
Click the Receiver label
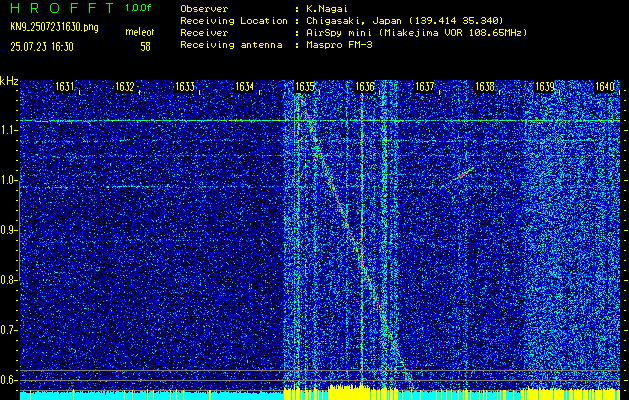point(204,33)
